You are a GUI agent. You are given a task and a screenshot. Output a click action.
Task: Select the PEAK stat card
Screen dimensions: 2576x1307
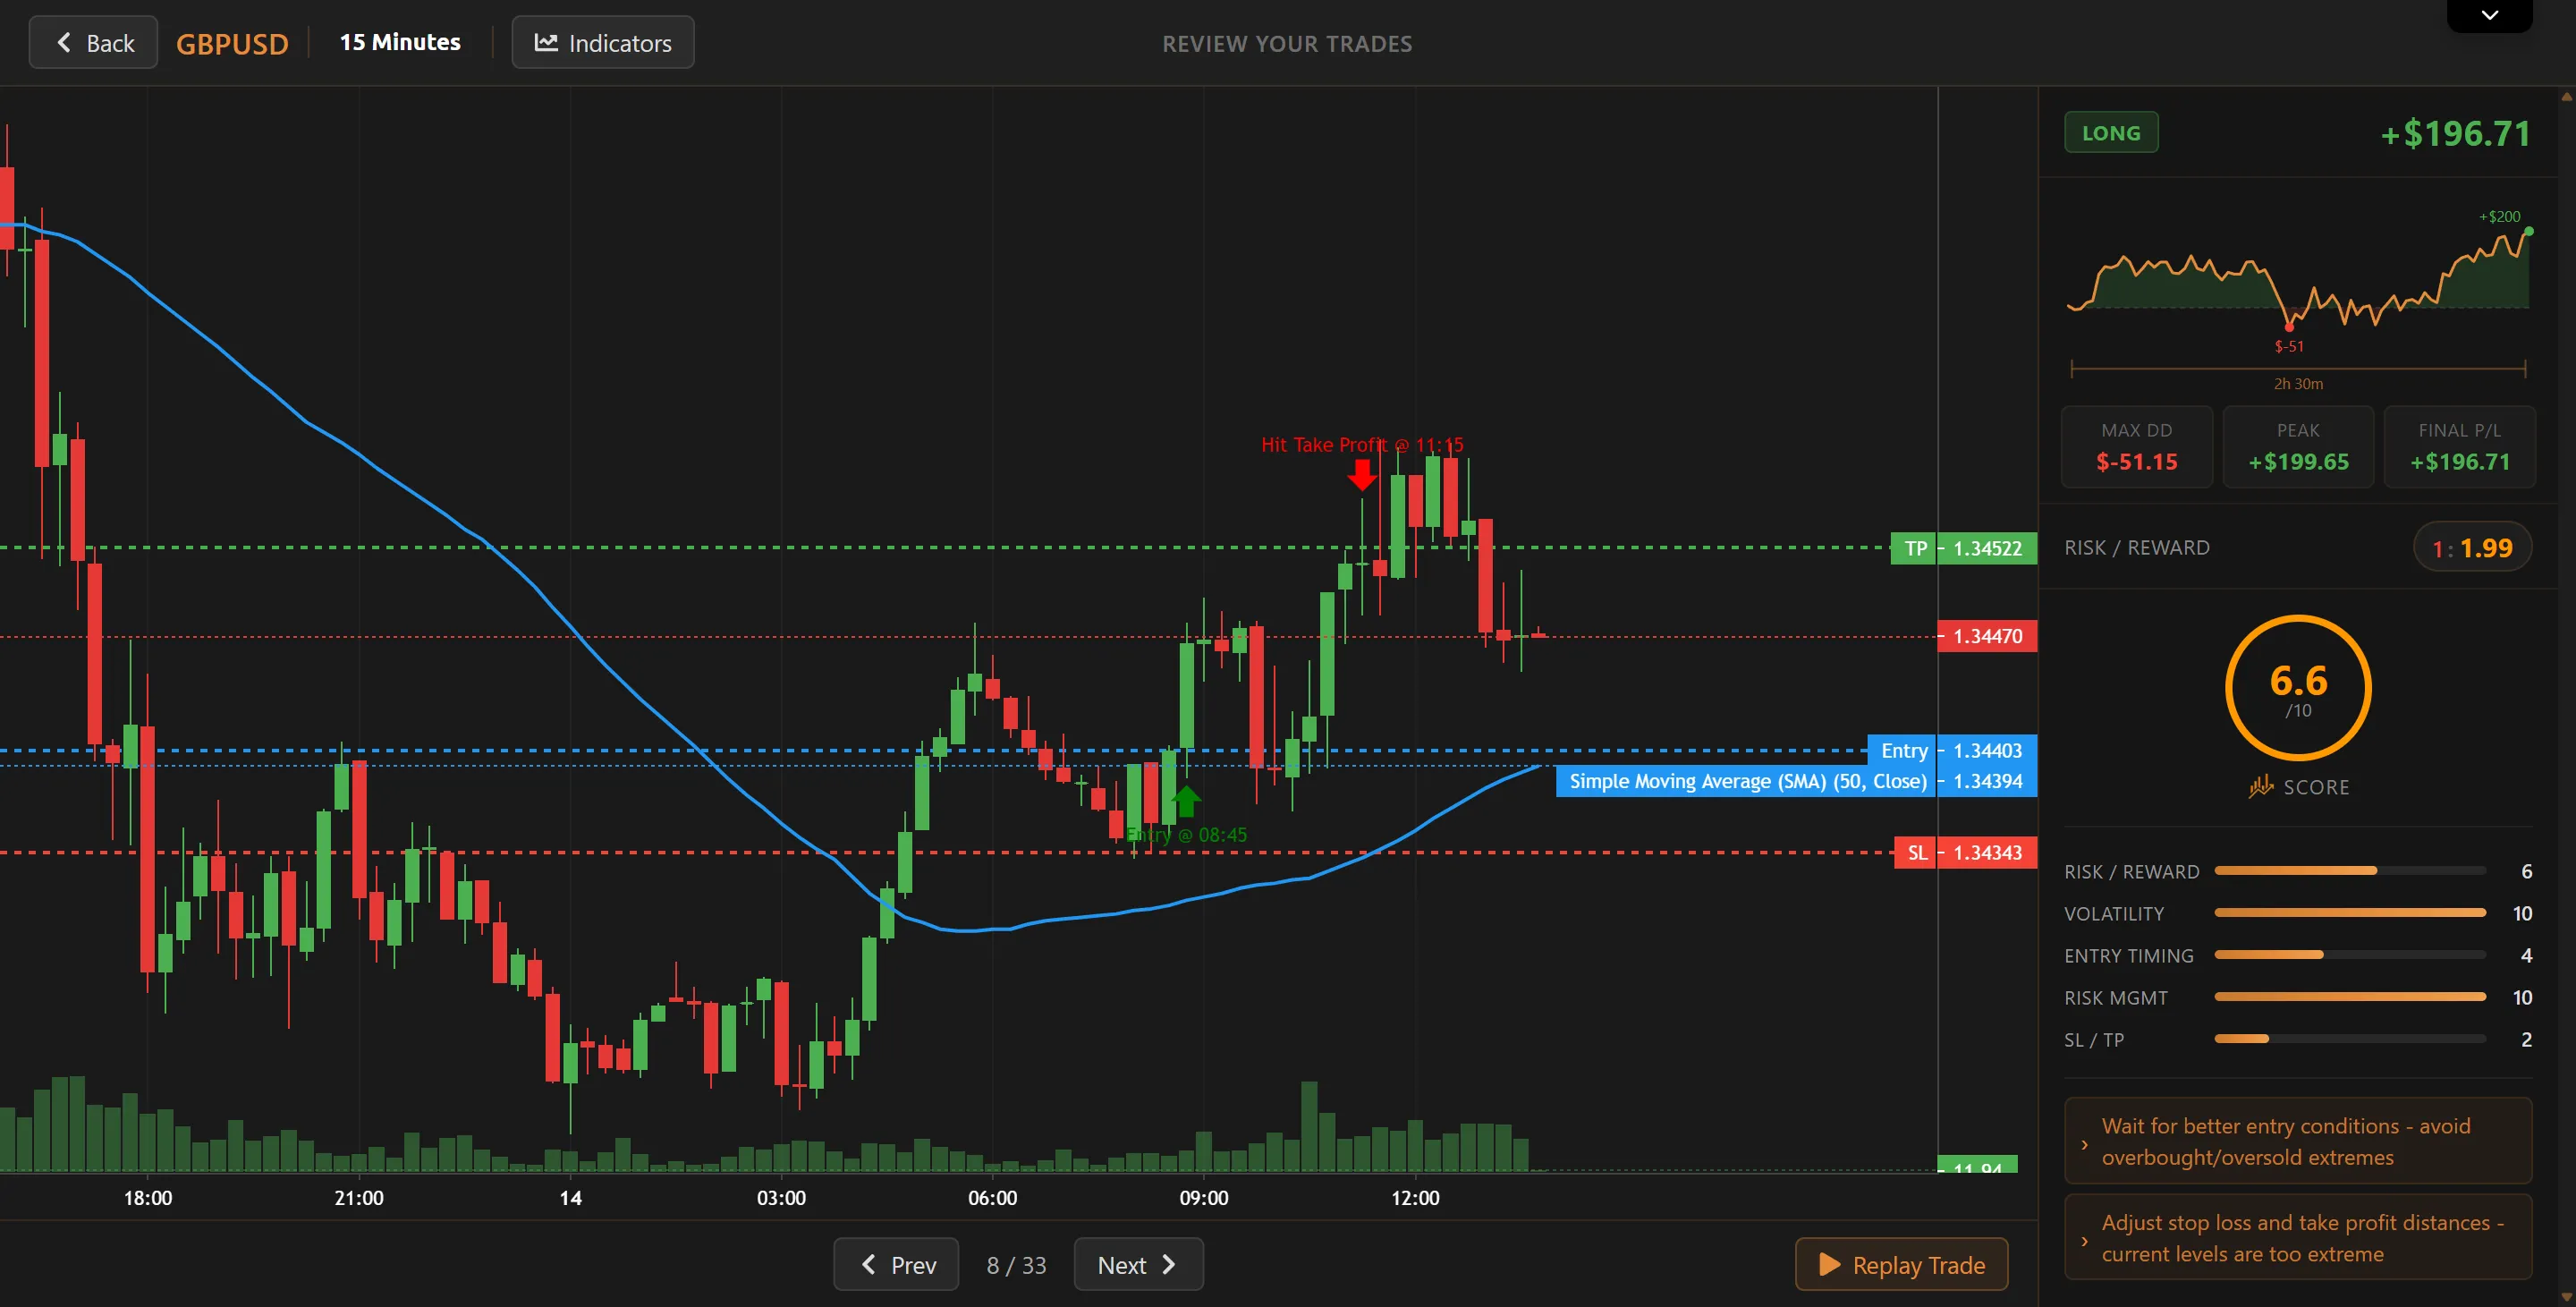point(2298,447)
